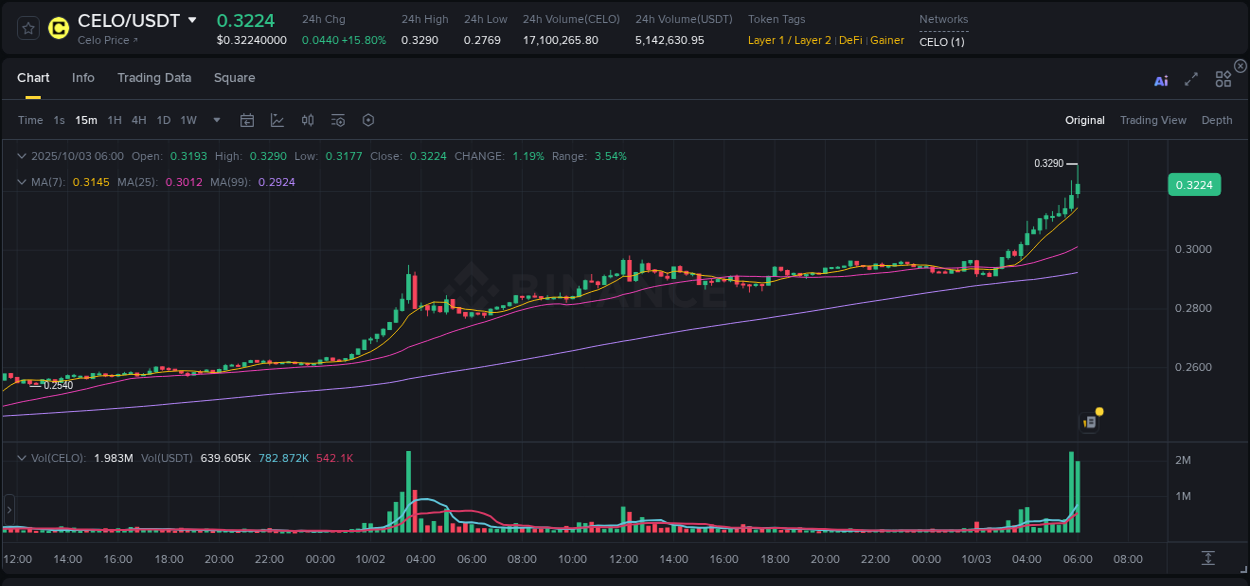Collapse the OHLC price info row

click(22, 156)
